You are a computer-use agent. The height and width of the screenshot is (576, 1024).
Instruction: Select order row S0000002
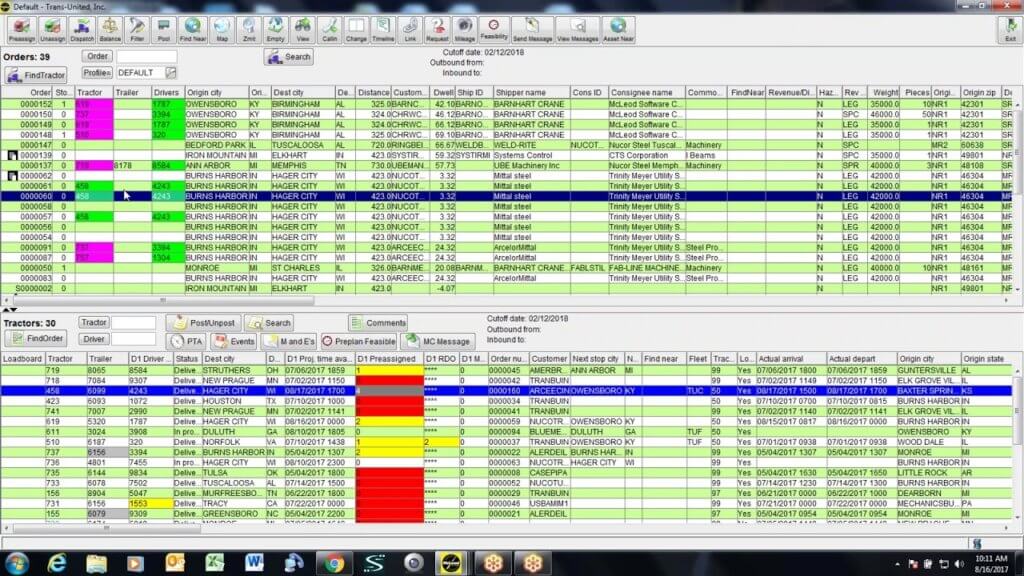pos(507,289)
